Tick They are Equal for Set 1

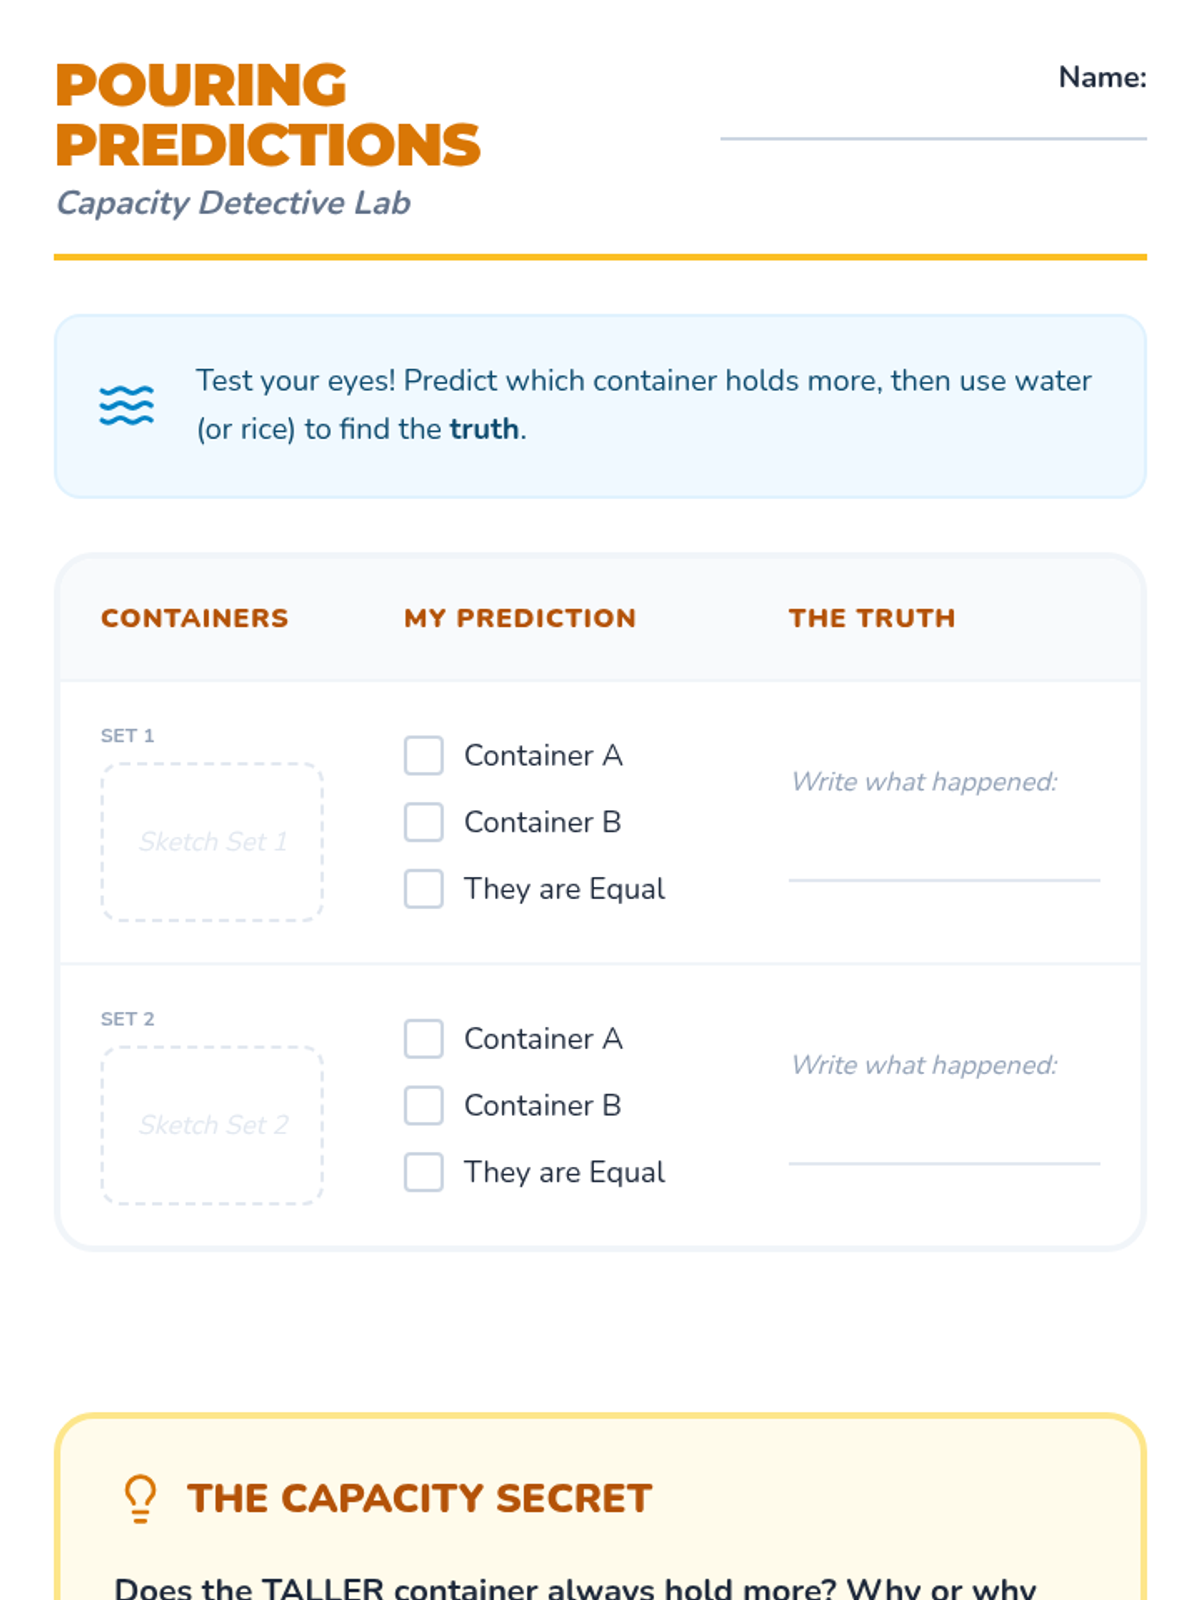click(424, 888)
